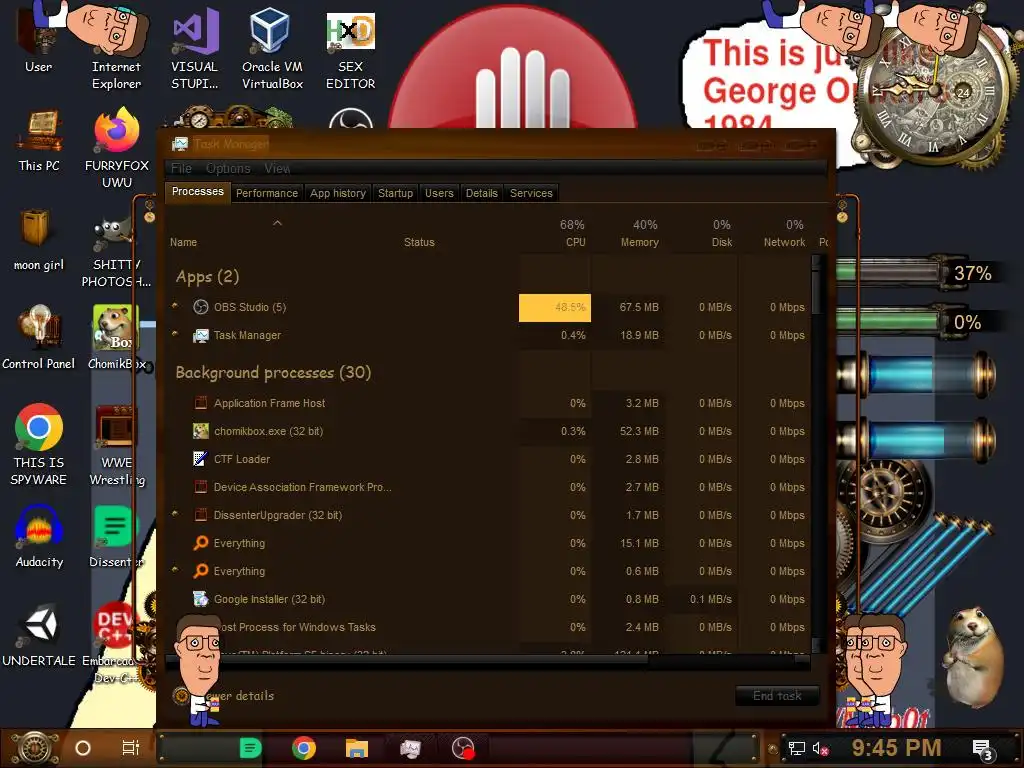Expand DissenterUpgrader (32 bit) row
This screenshot has width=1024, height=768.
coord(174,513)
